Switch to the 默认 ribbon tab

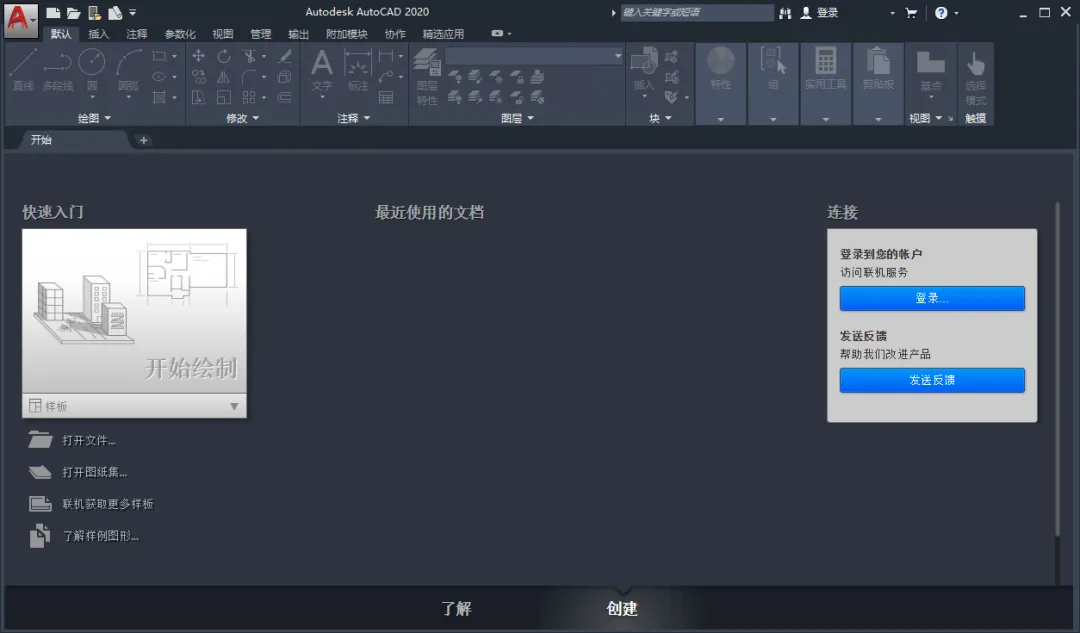(x=61, y=34)
